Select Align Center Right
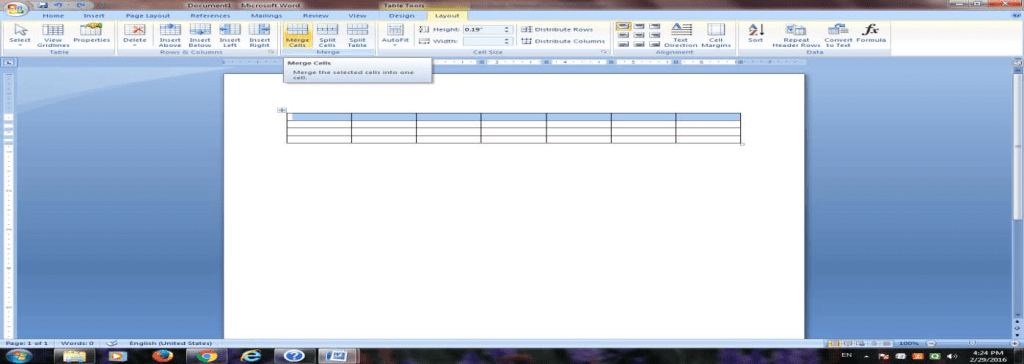 coord(654,35)
